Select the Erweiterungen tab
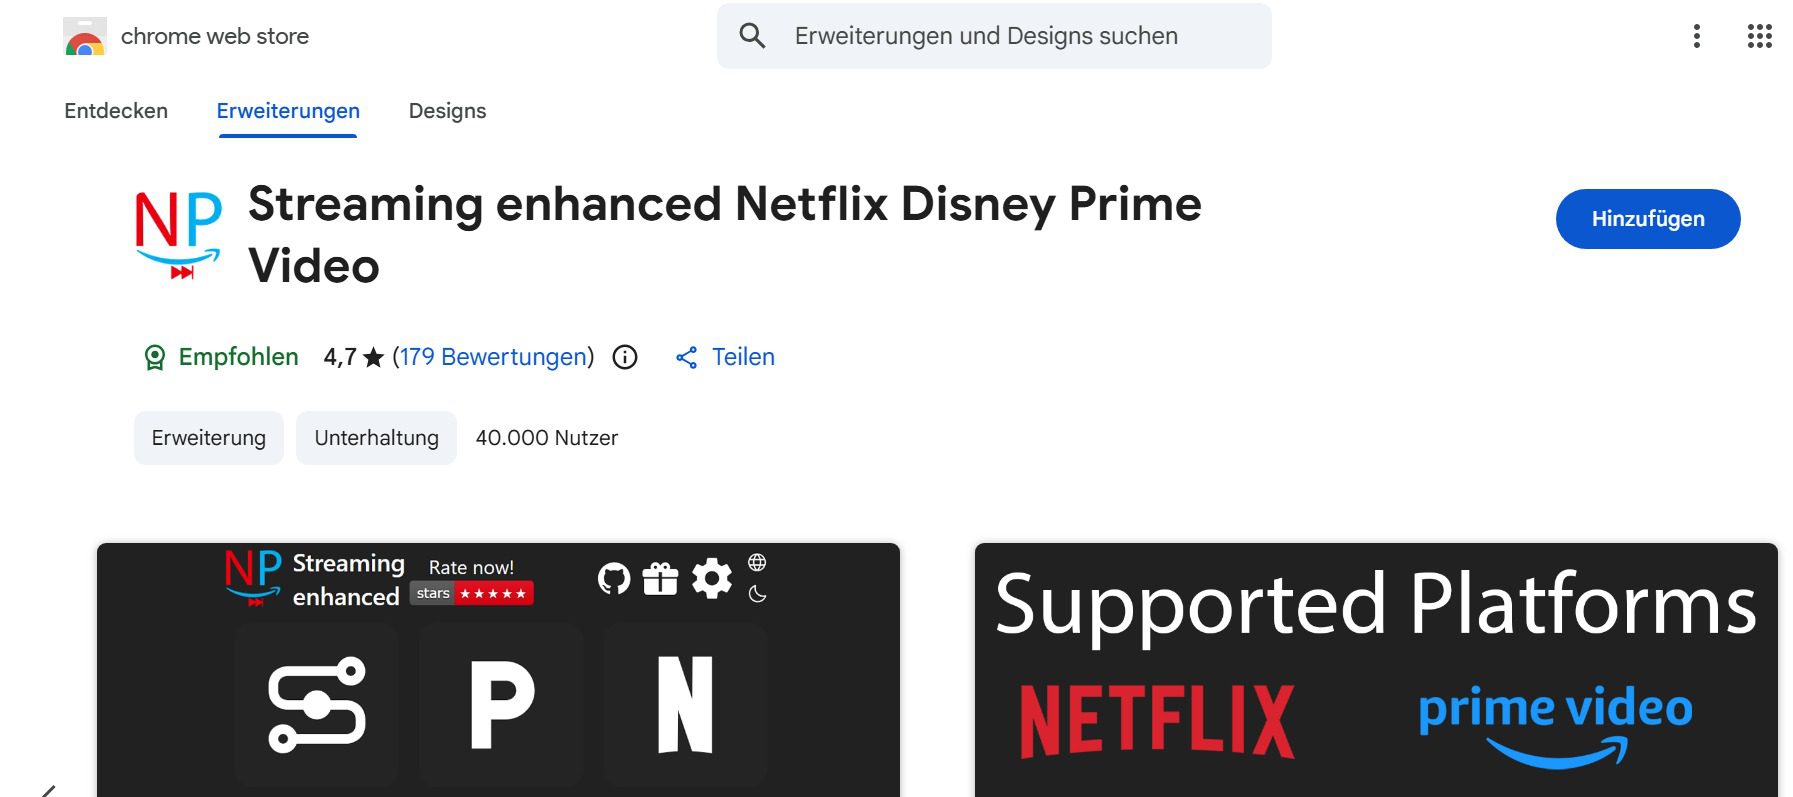 288,111
